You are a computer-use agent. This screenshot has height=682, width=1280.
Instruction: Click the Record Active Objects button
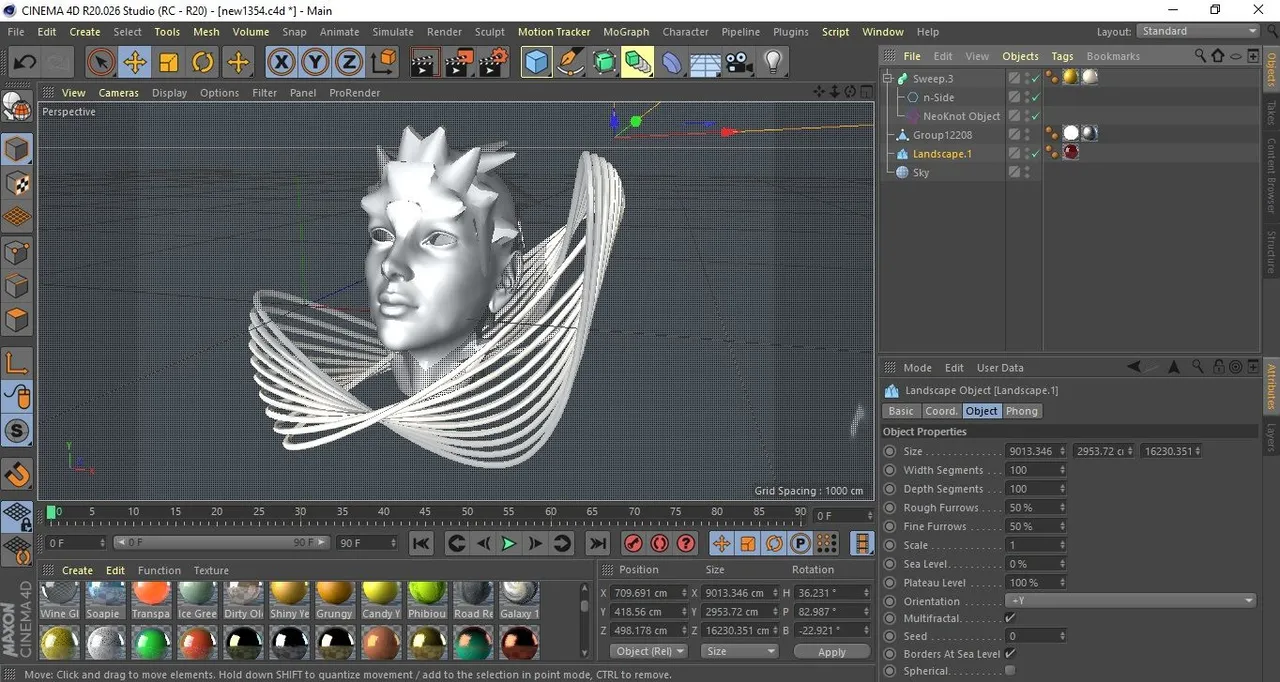point(633,543)
